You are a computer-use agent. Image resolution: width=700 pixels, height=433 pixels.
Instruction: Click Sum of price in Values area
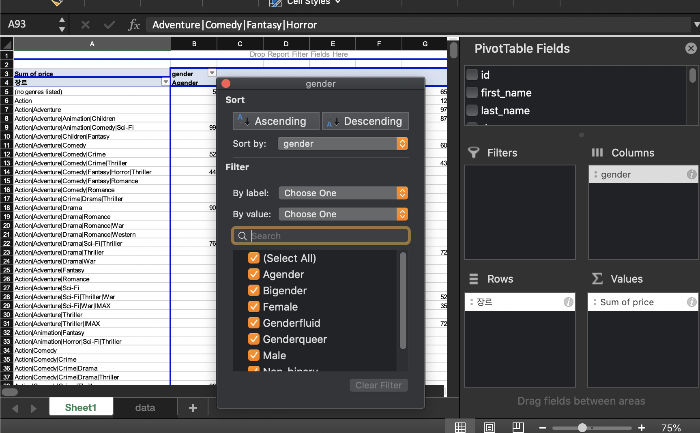643,302
